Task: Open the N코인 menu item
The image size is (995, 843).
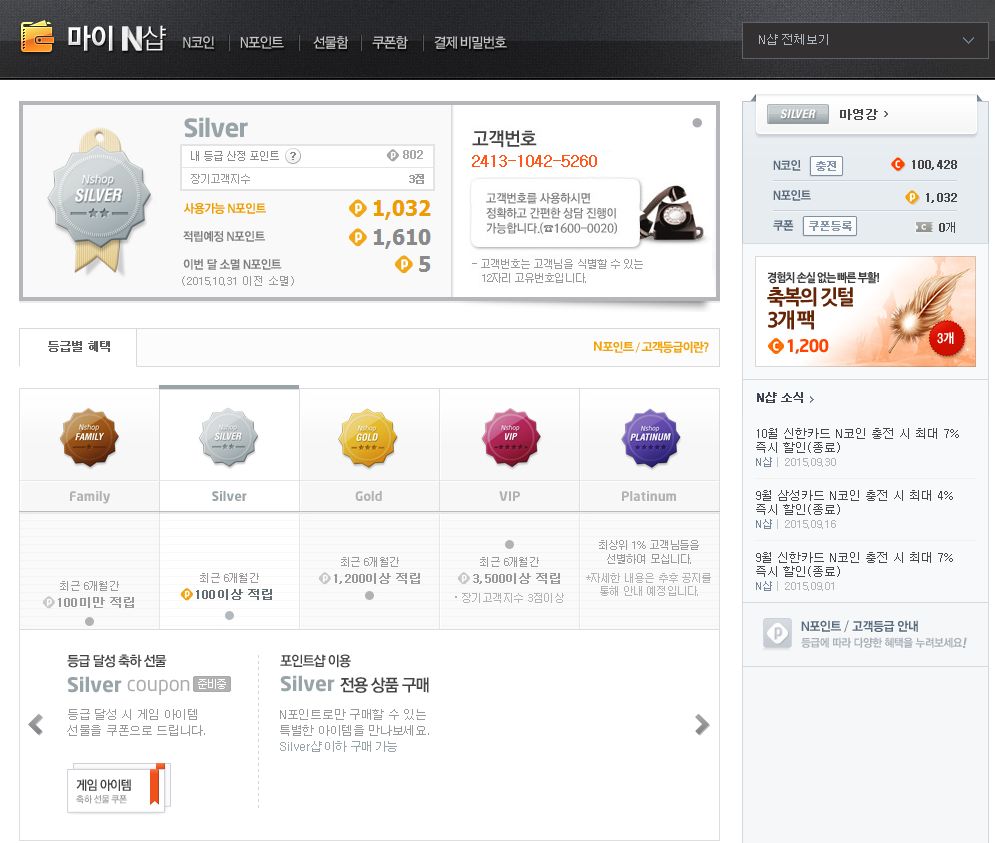Action: 198,42
